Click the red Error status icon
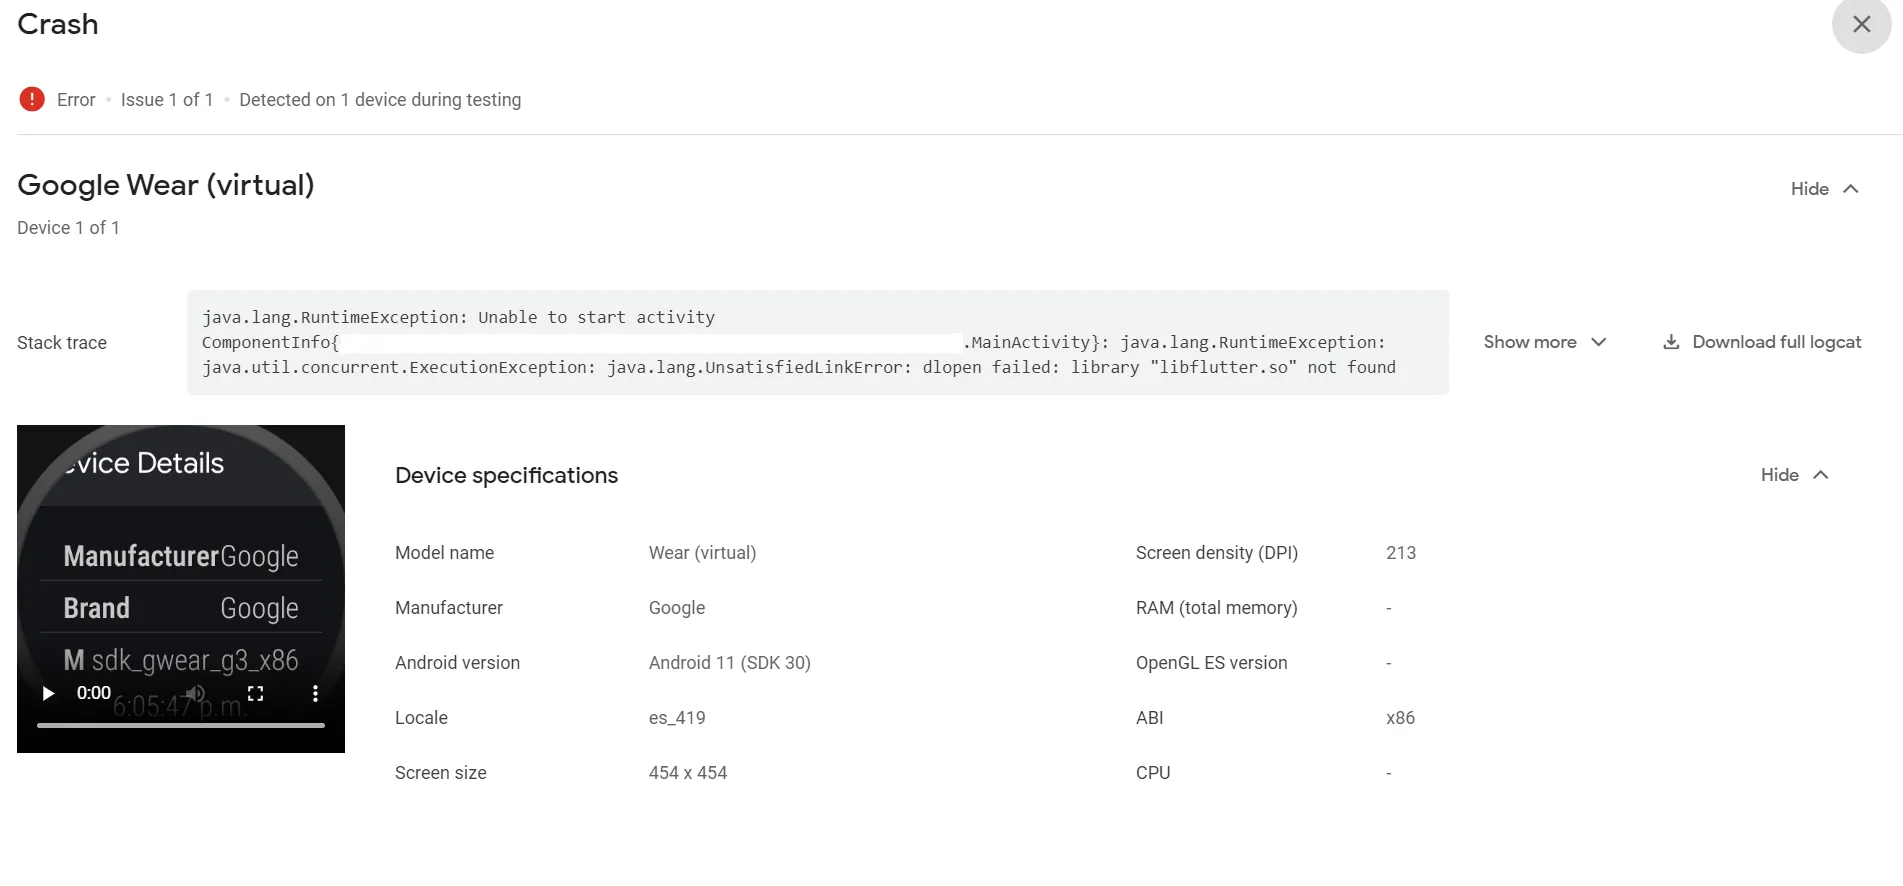This screenshot has height=886, width=1903. coord(32,99)
